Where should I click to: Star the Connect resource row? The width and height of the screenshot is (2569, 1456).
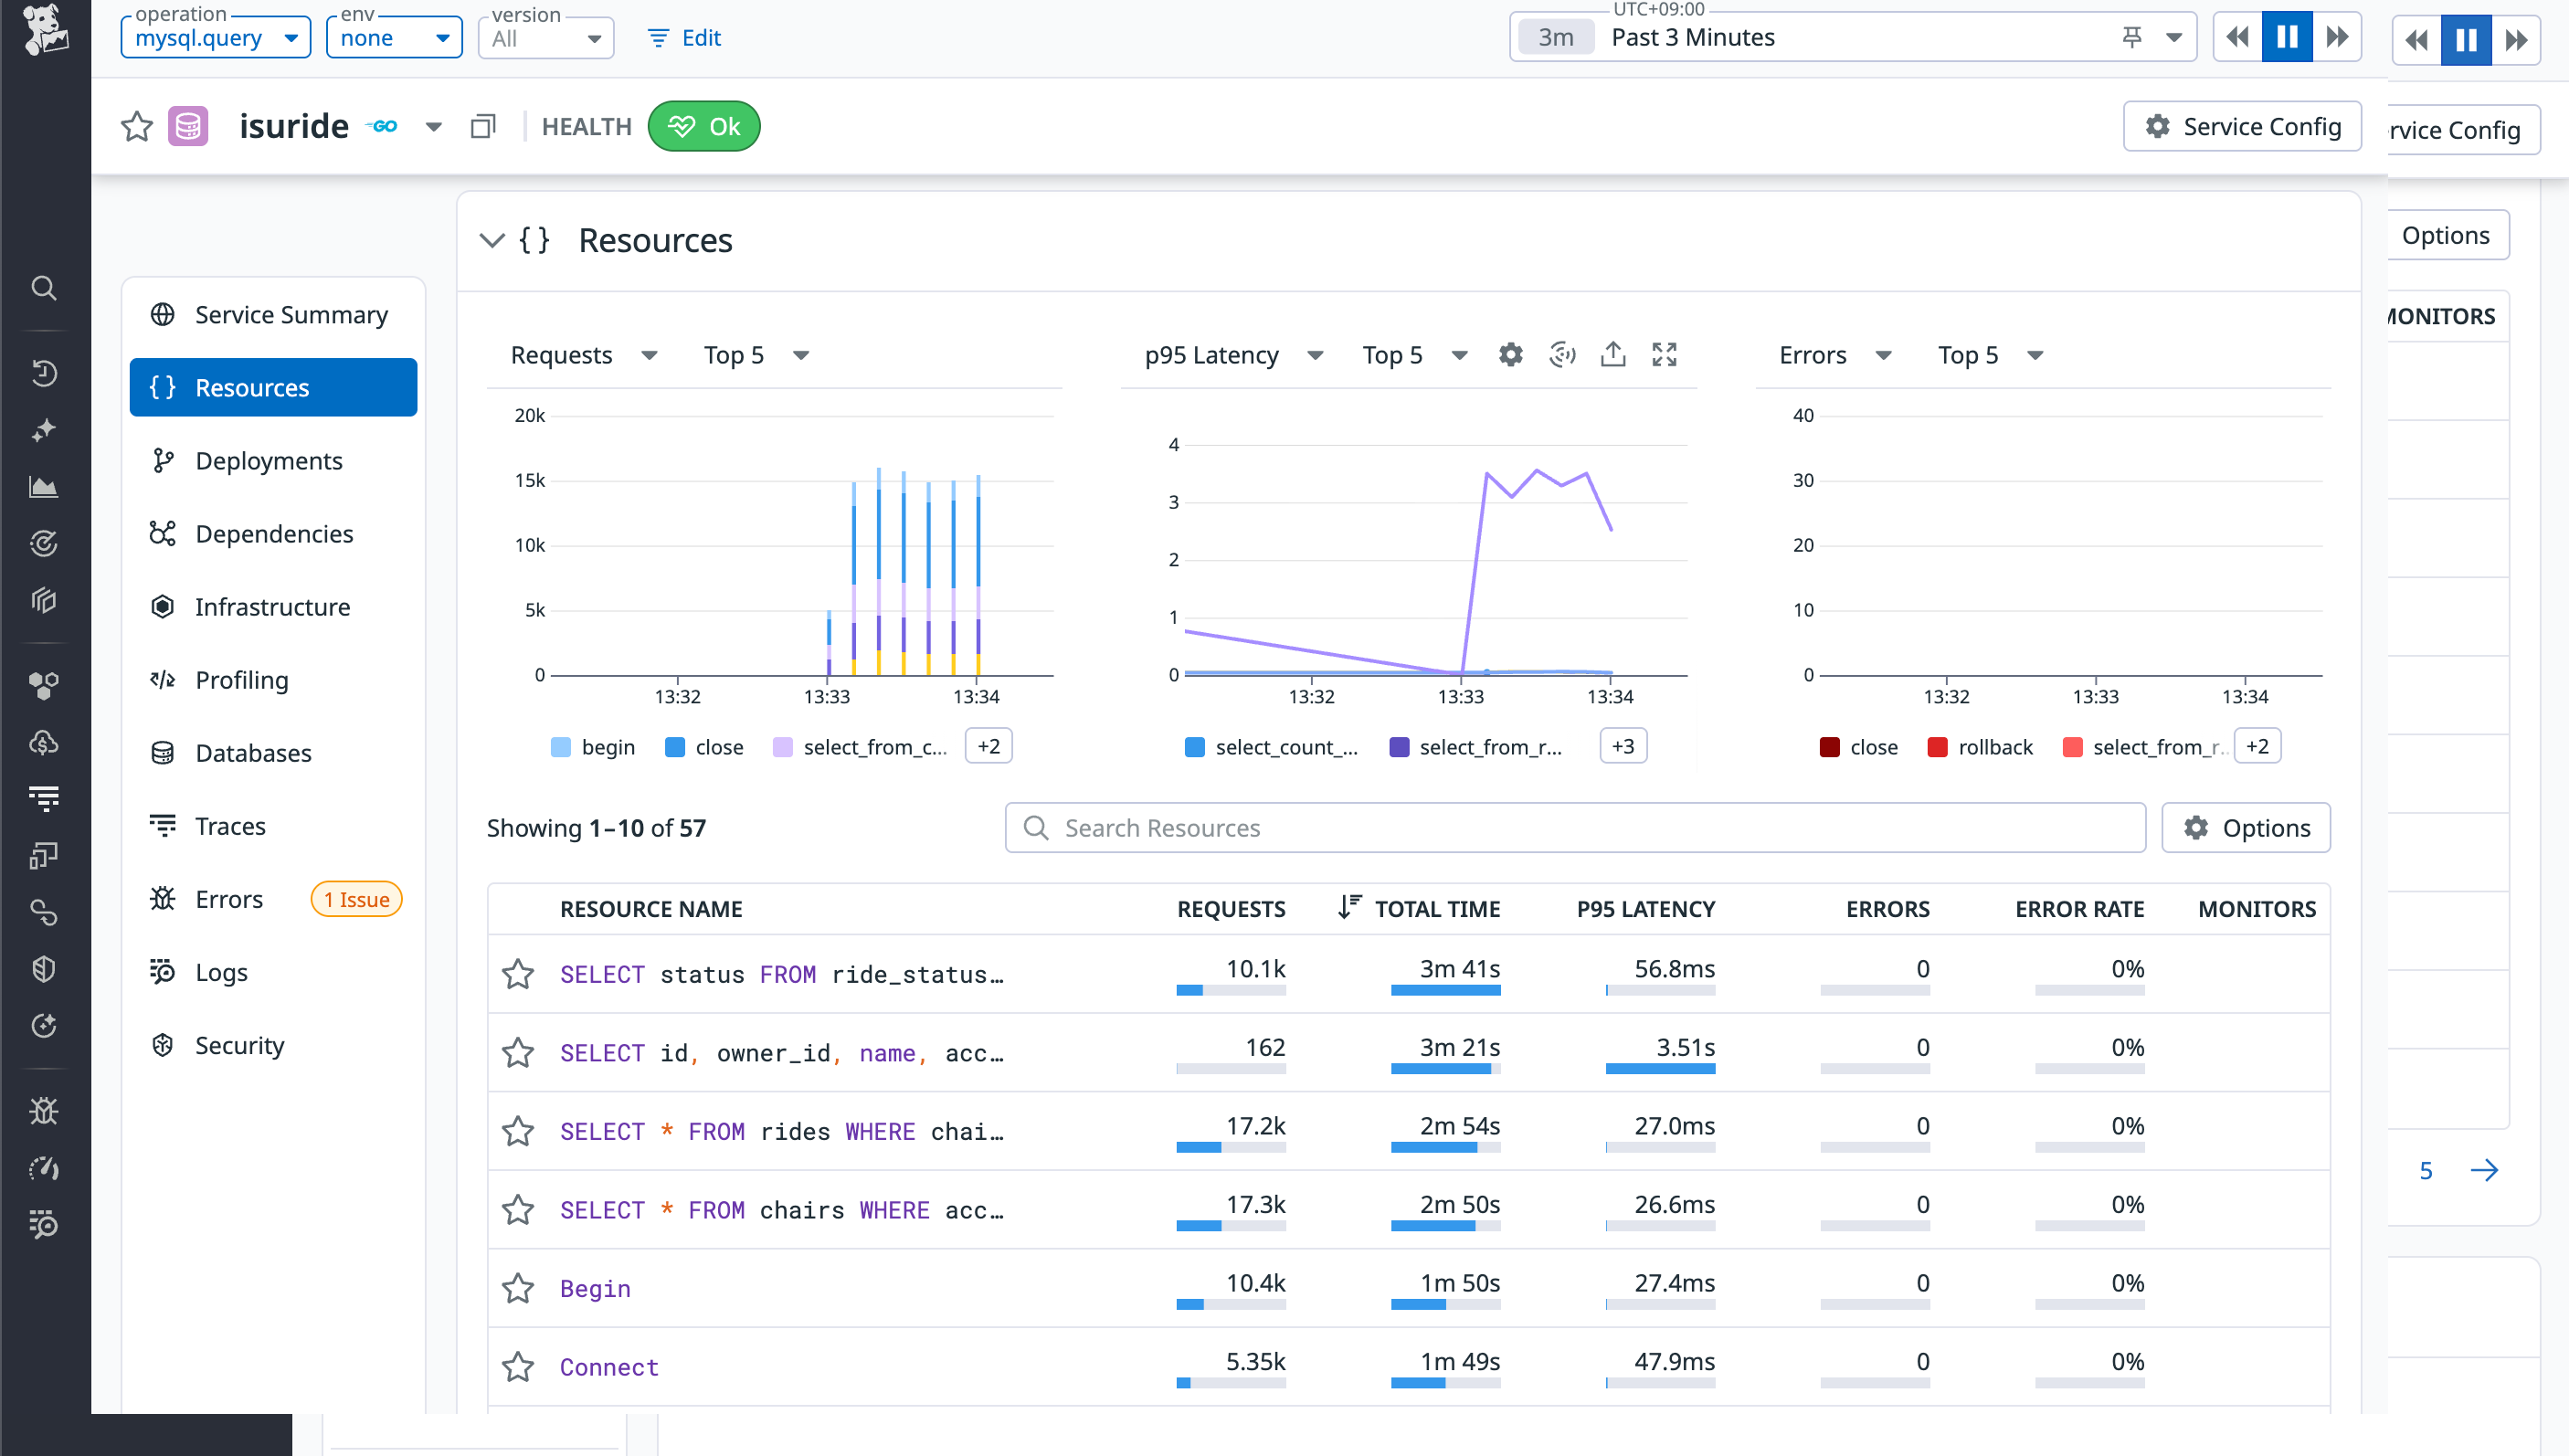[518, 1367]
